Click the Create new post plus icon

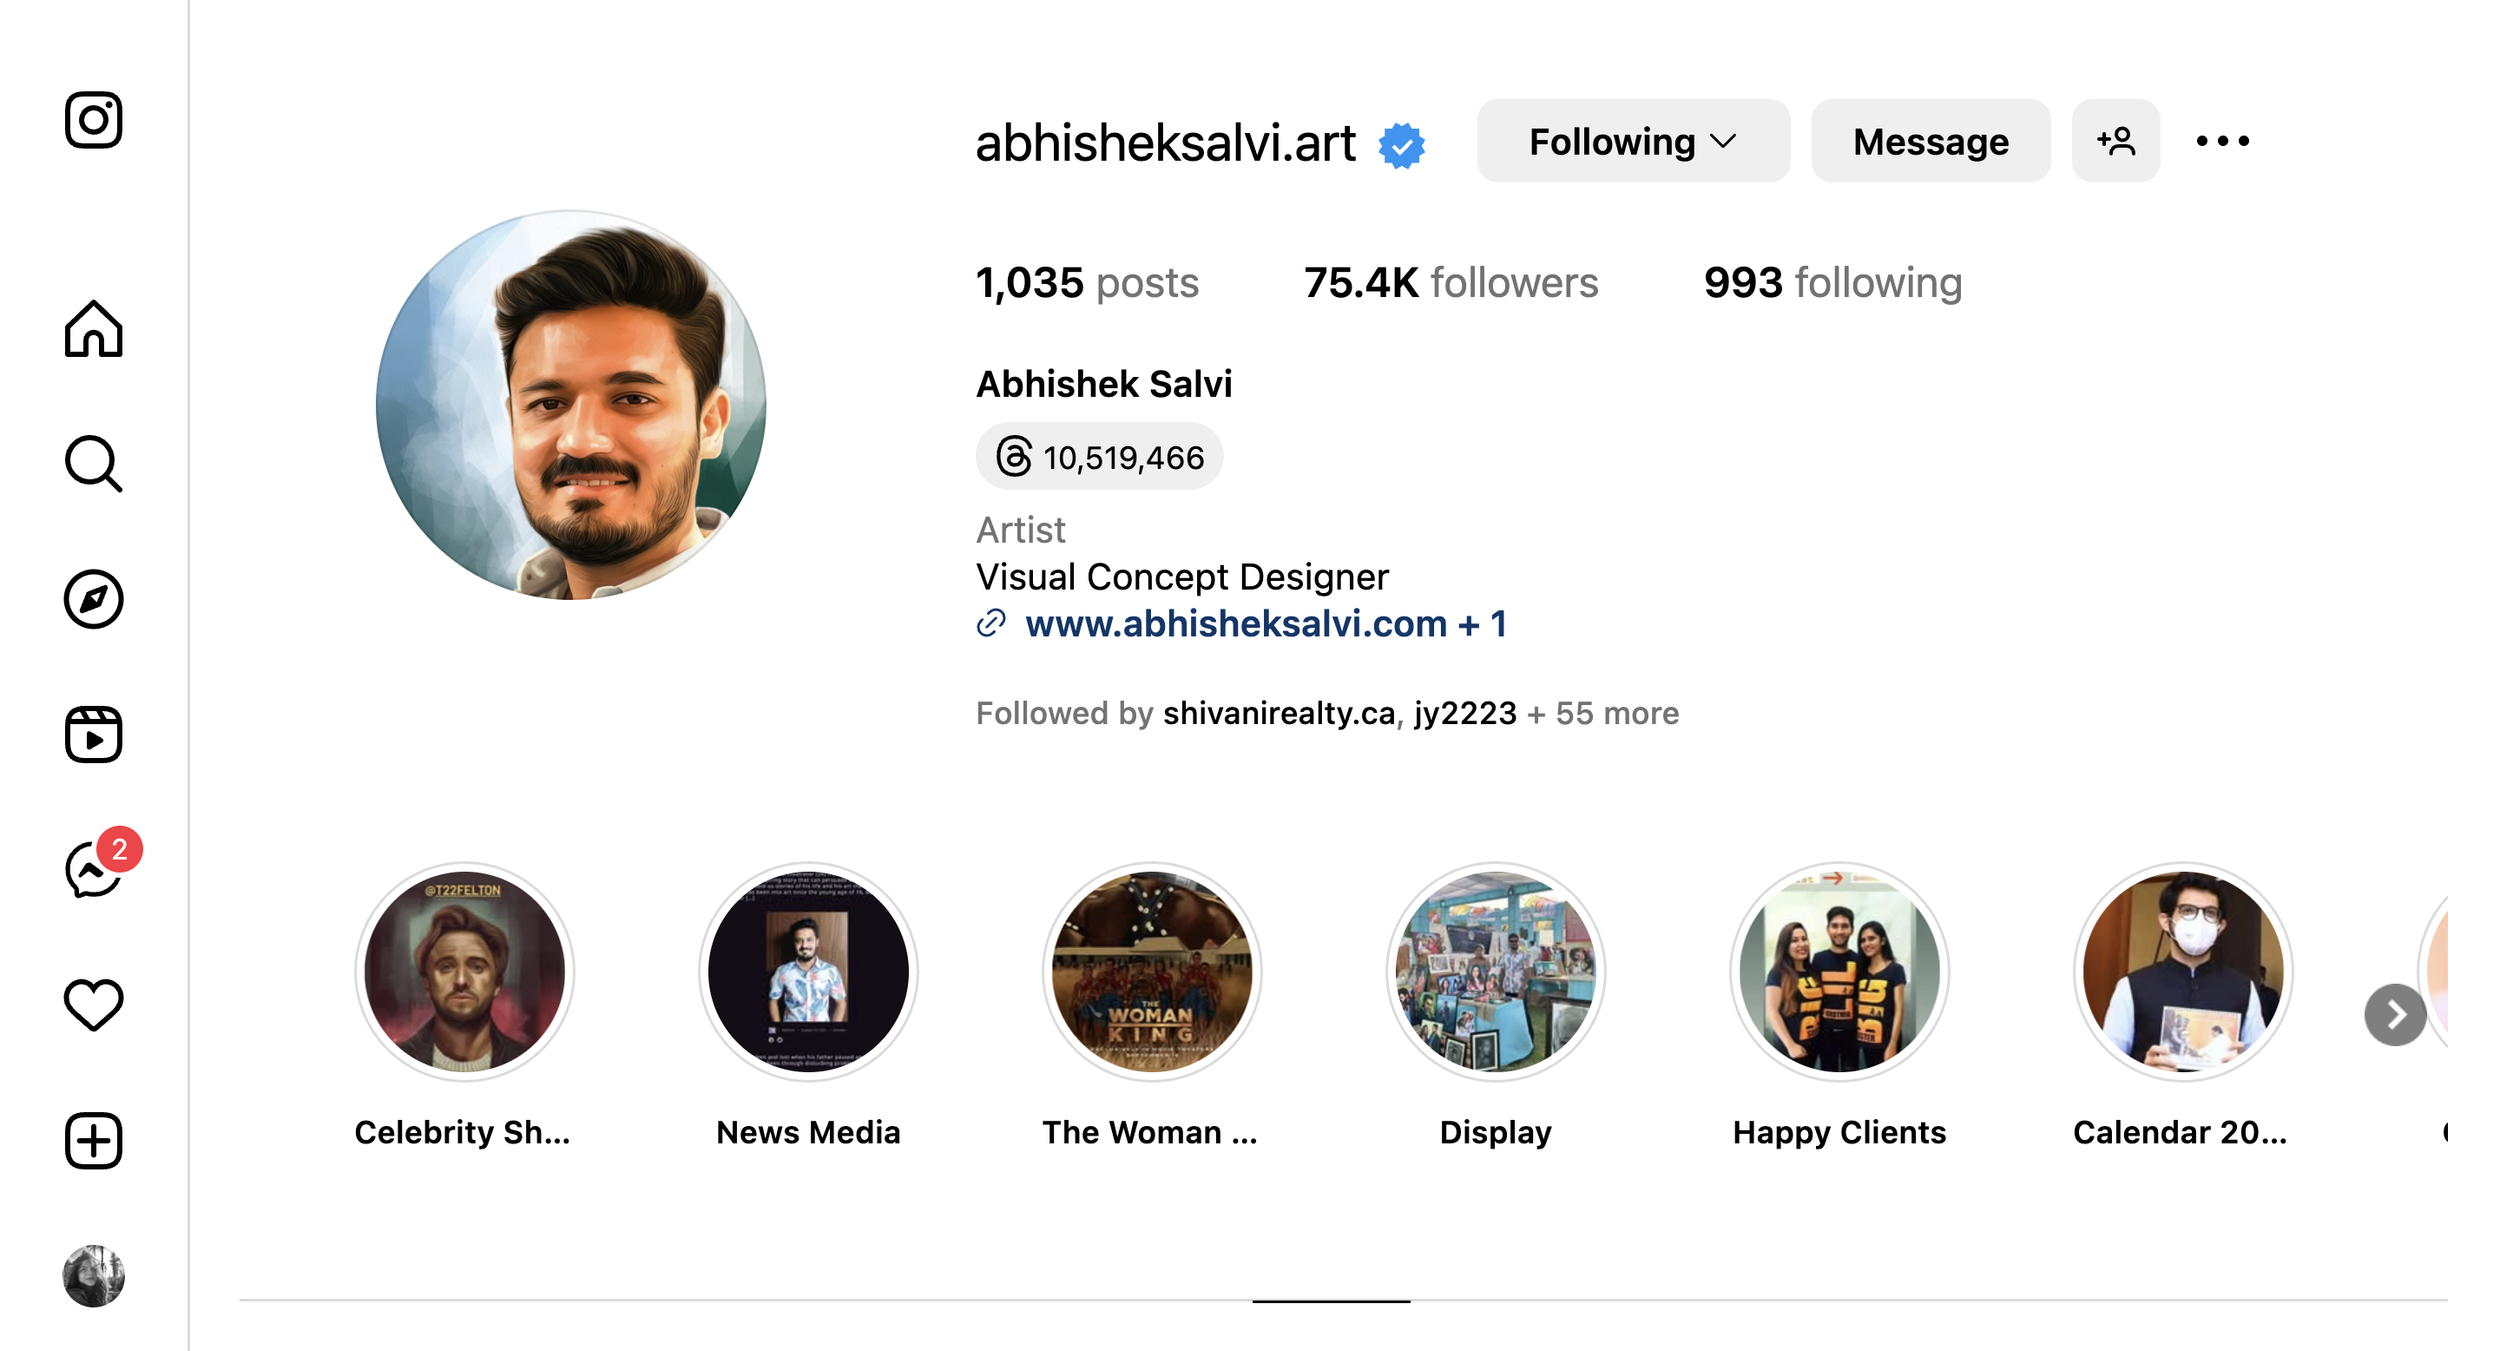click(94, 1140)
